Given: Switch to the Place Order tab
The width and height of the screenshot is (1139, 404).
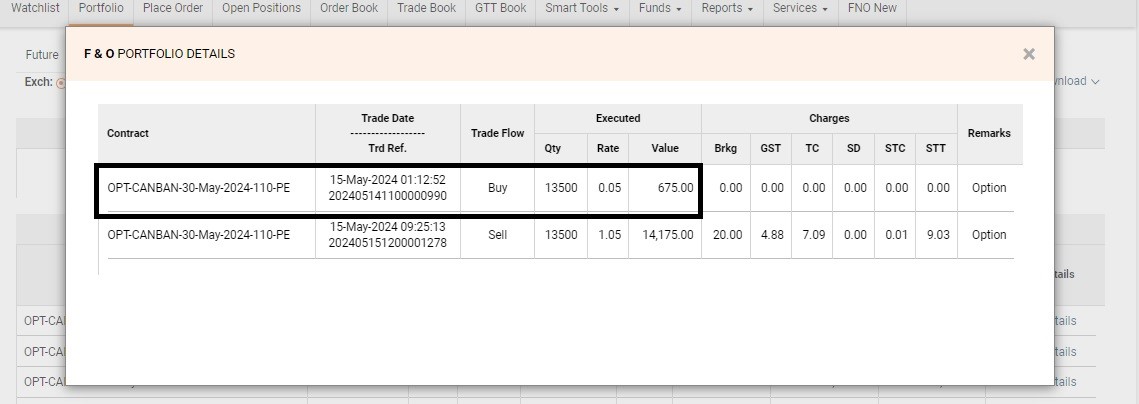Looking at the screenshot, I should pos(172,8).
